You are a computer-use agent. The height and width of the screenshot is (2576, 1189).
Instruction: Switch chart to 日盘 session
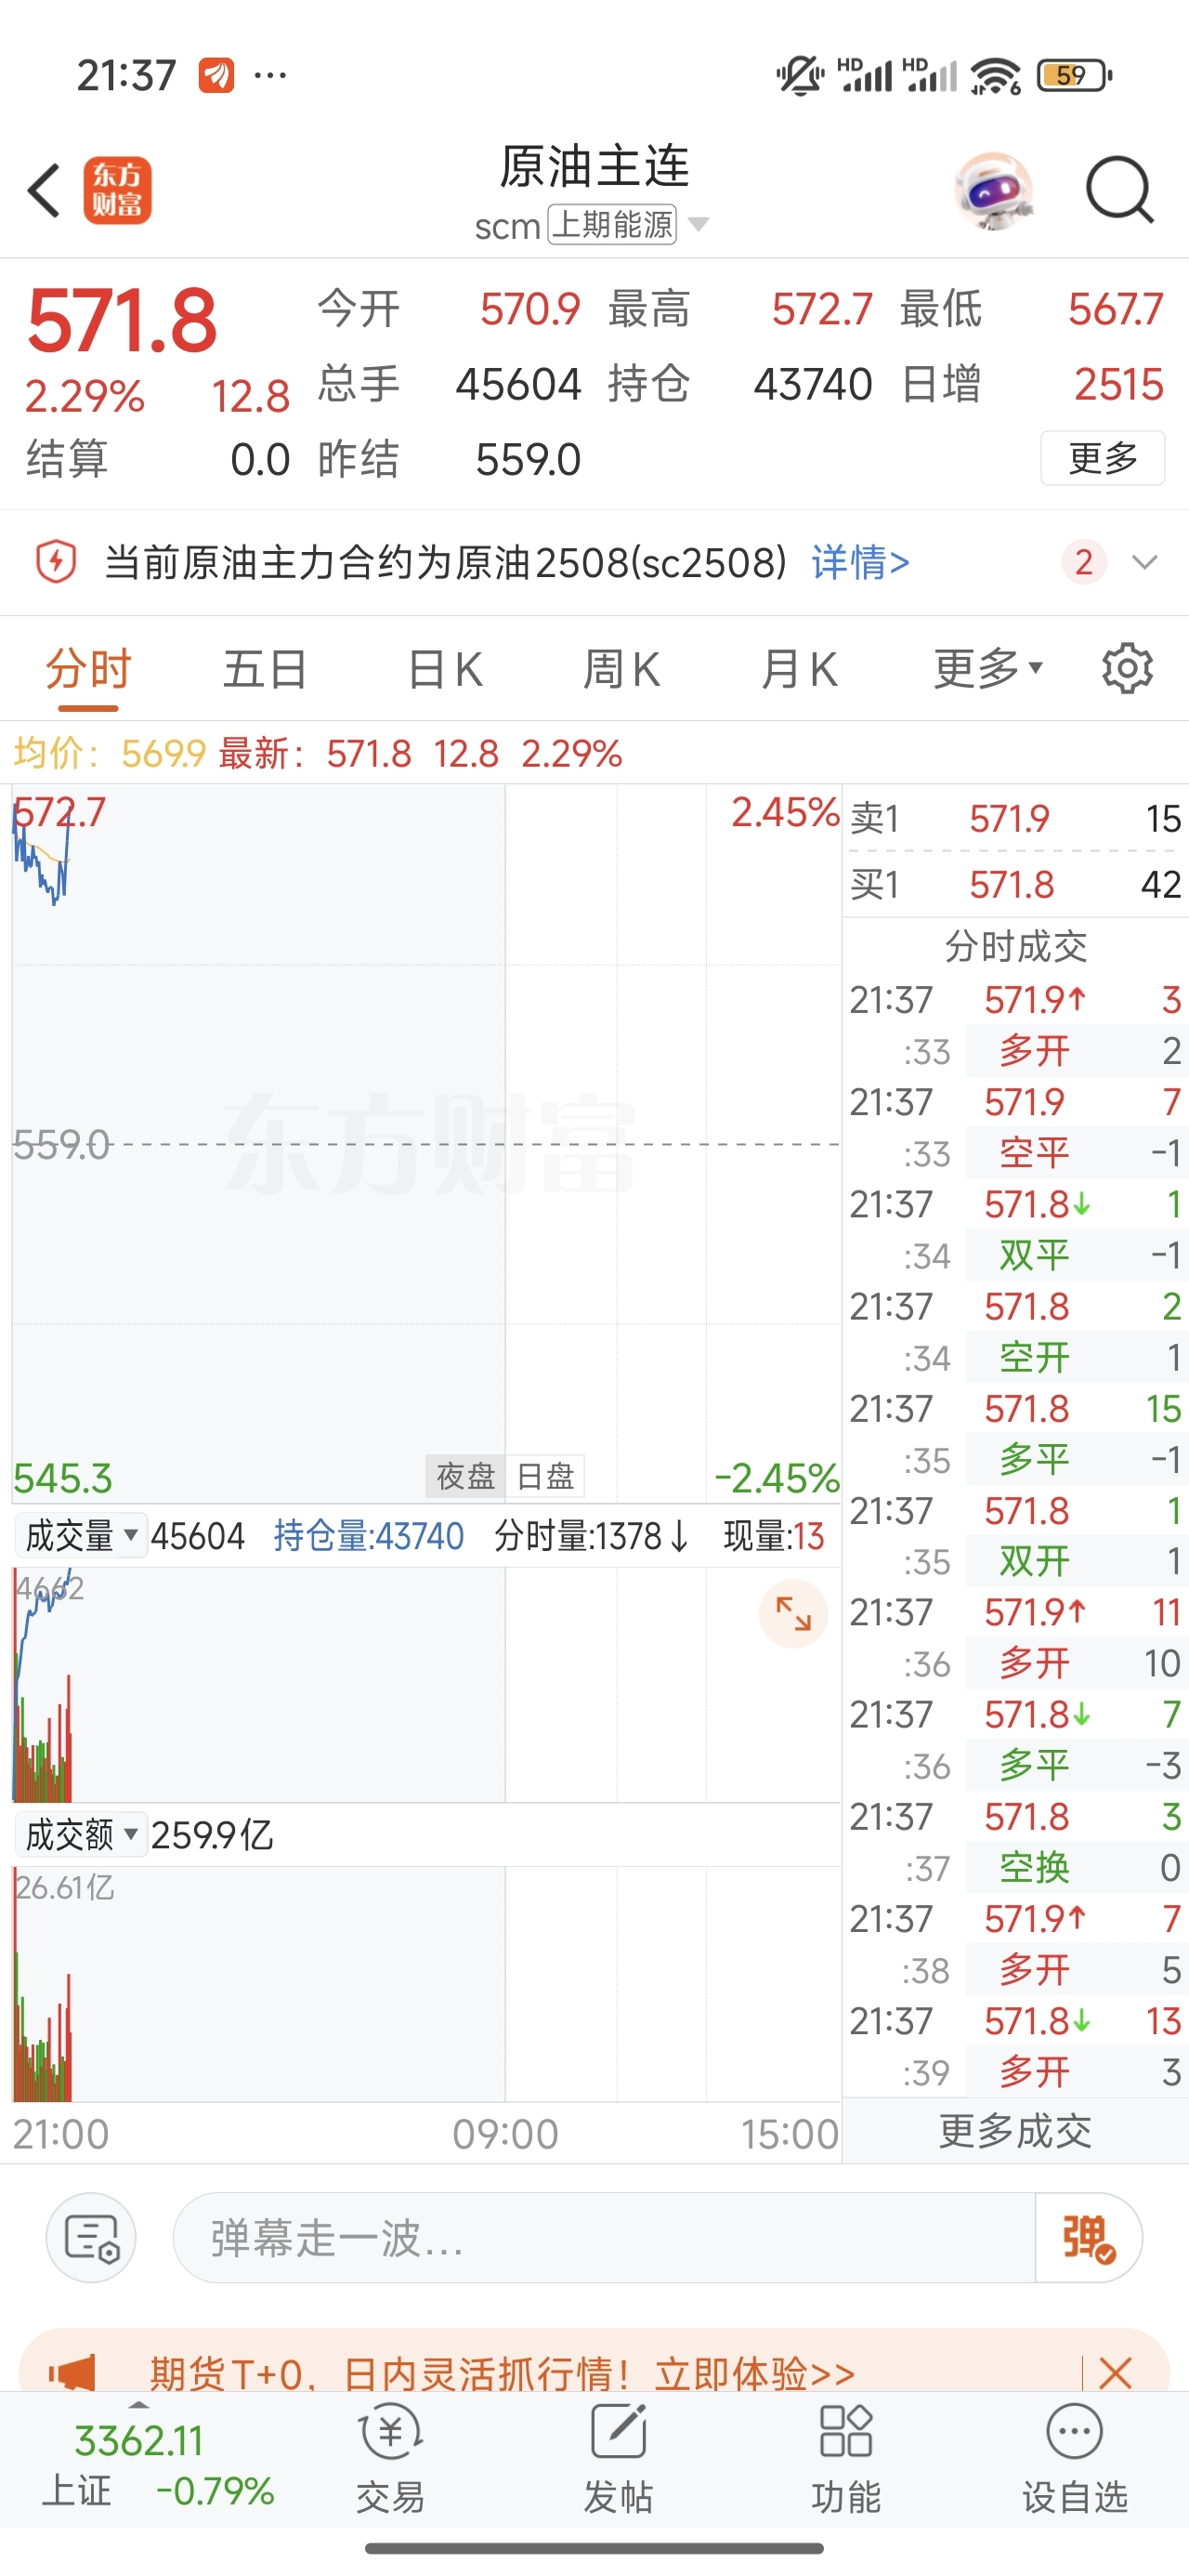coord(545,1476)
